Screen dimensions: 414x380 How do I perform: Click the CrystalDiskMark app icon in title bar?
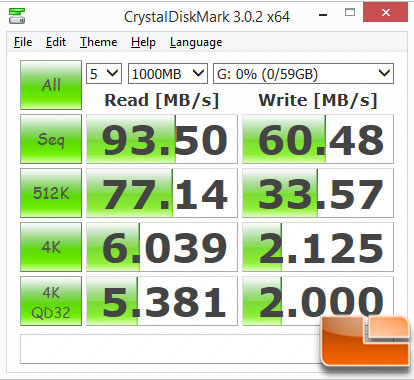pyautogui.click(x=17, y=16)
